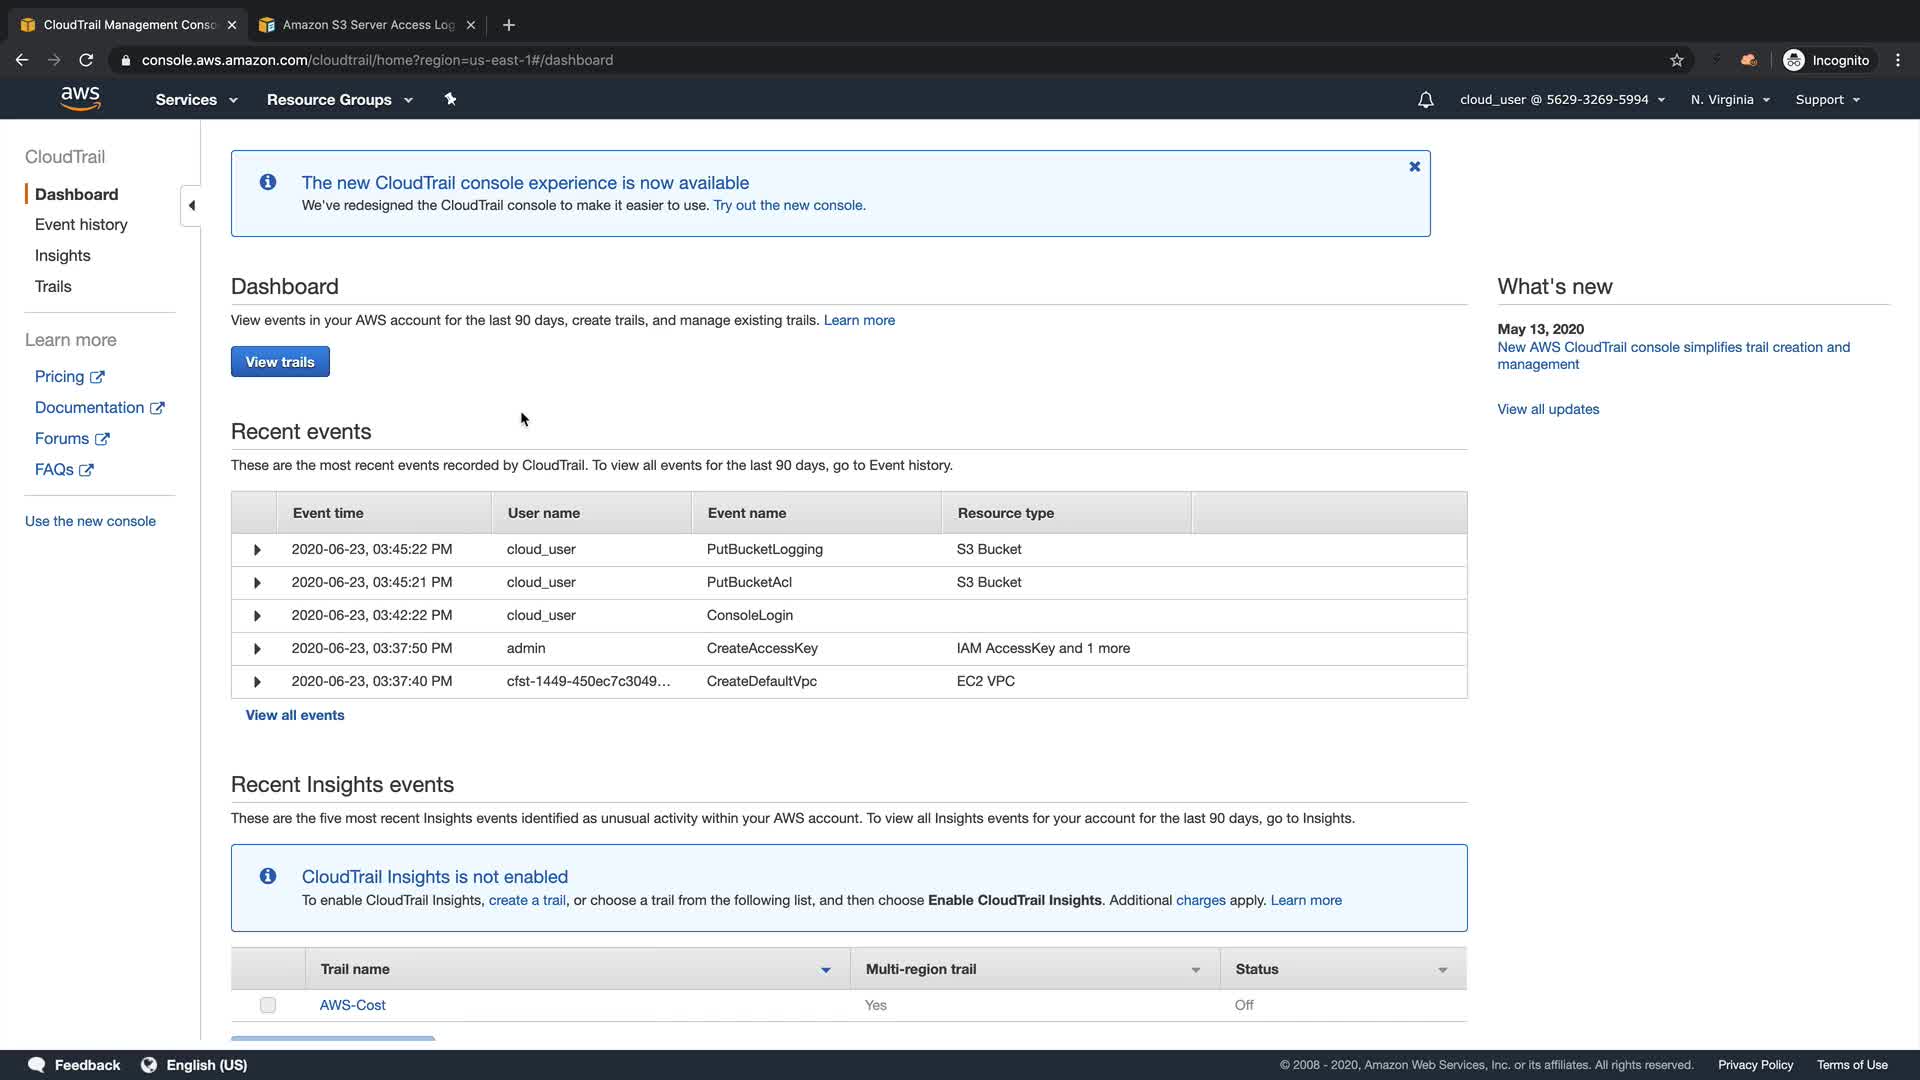Click the pin shortcuts icon in navbar
Screen dimensions: 1920x1080
point(450,99)
